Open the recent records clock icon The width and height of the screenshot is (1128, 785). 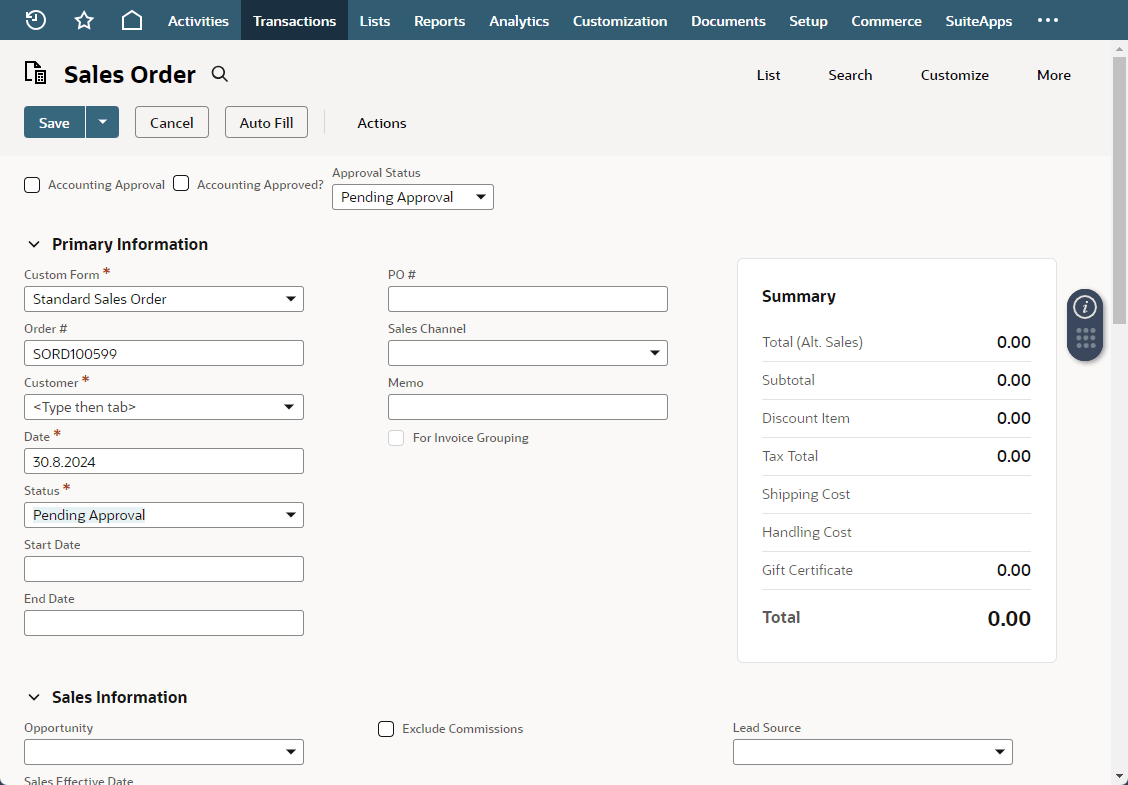[x=34, y=20]
